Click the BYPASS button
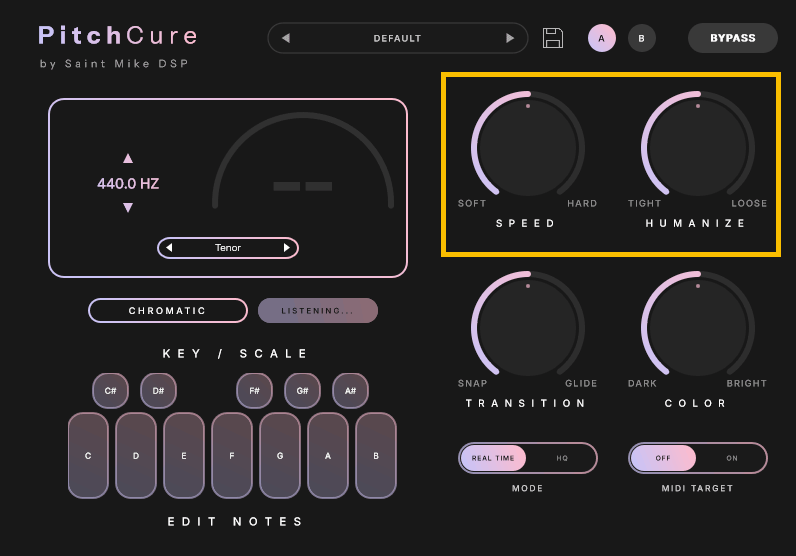Viewport: 796px width, 556px height. pos(733,38)
